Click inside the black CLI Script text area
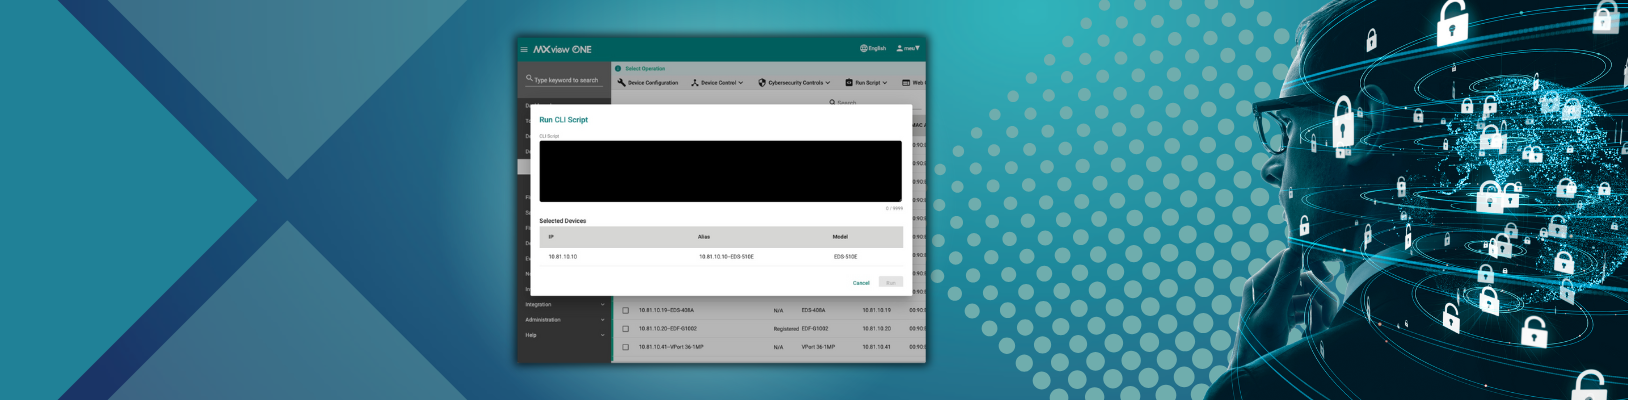Image resolution: width=1628 pixels, height=400 pixels. [x=720, y=171]
